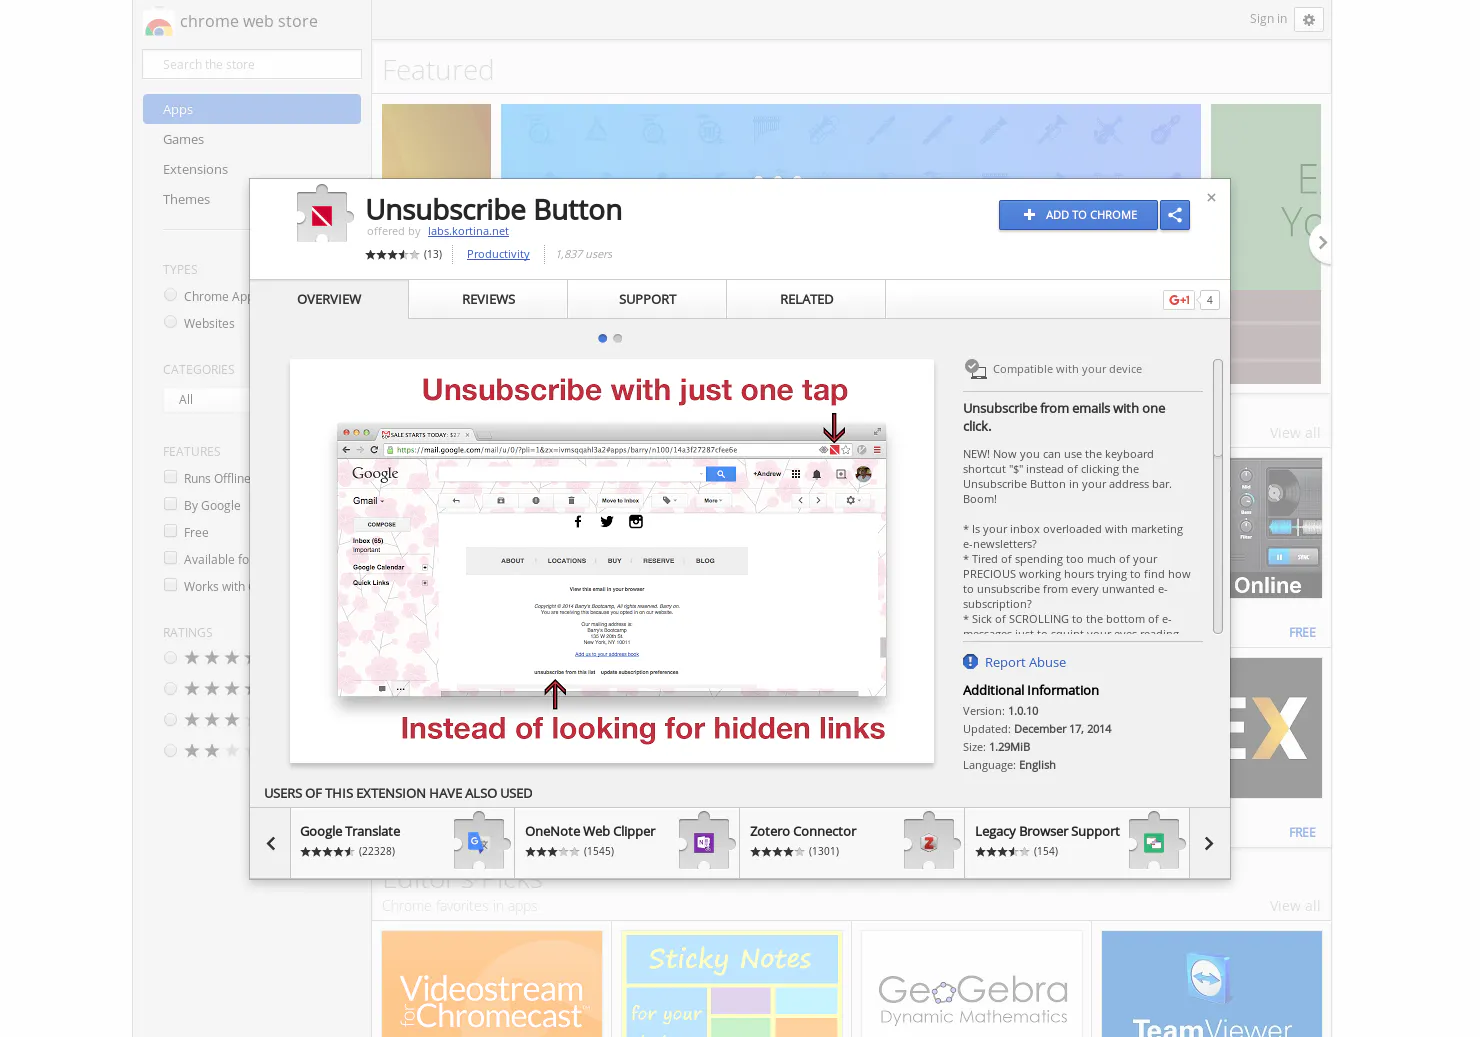Viewport: 1480px width, 1037px height.
Task: Open Zotero Connector related item title
Action: 803,832
